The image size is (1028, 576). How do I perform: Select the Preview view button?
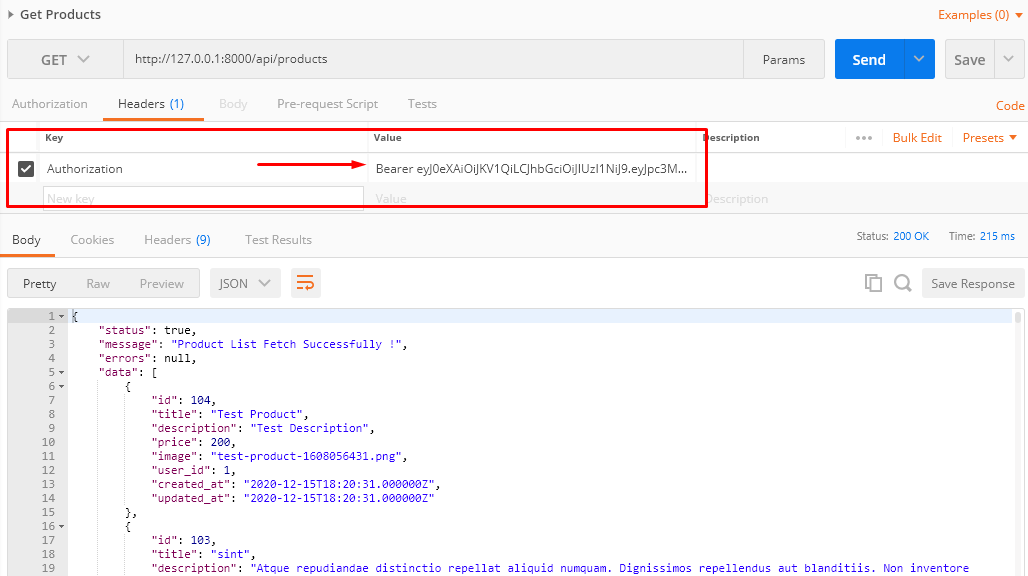point(161,283)
